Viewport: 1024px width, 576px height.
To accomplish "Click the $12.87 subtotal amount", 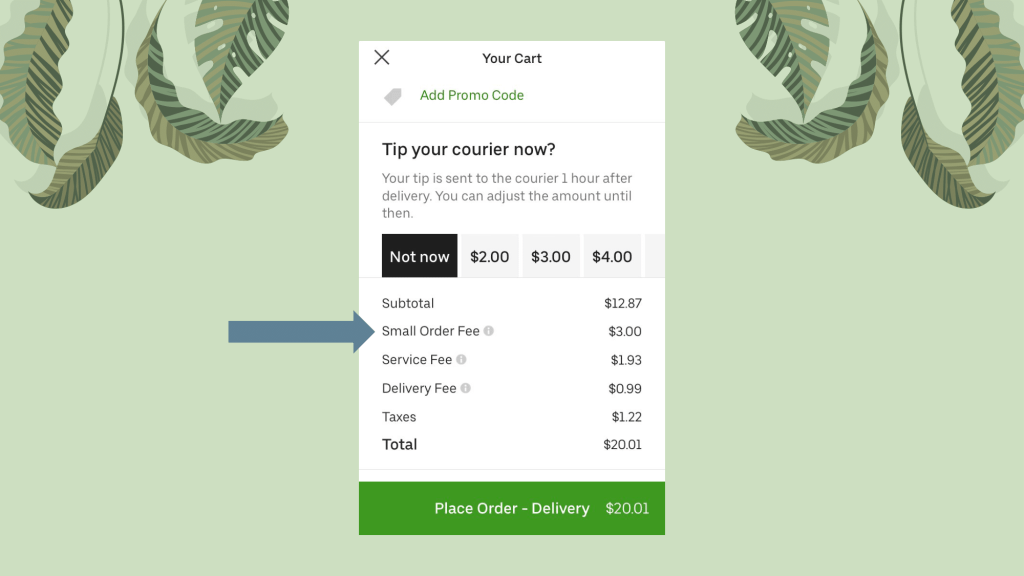I will click(622, 303).
